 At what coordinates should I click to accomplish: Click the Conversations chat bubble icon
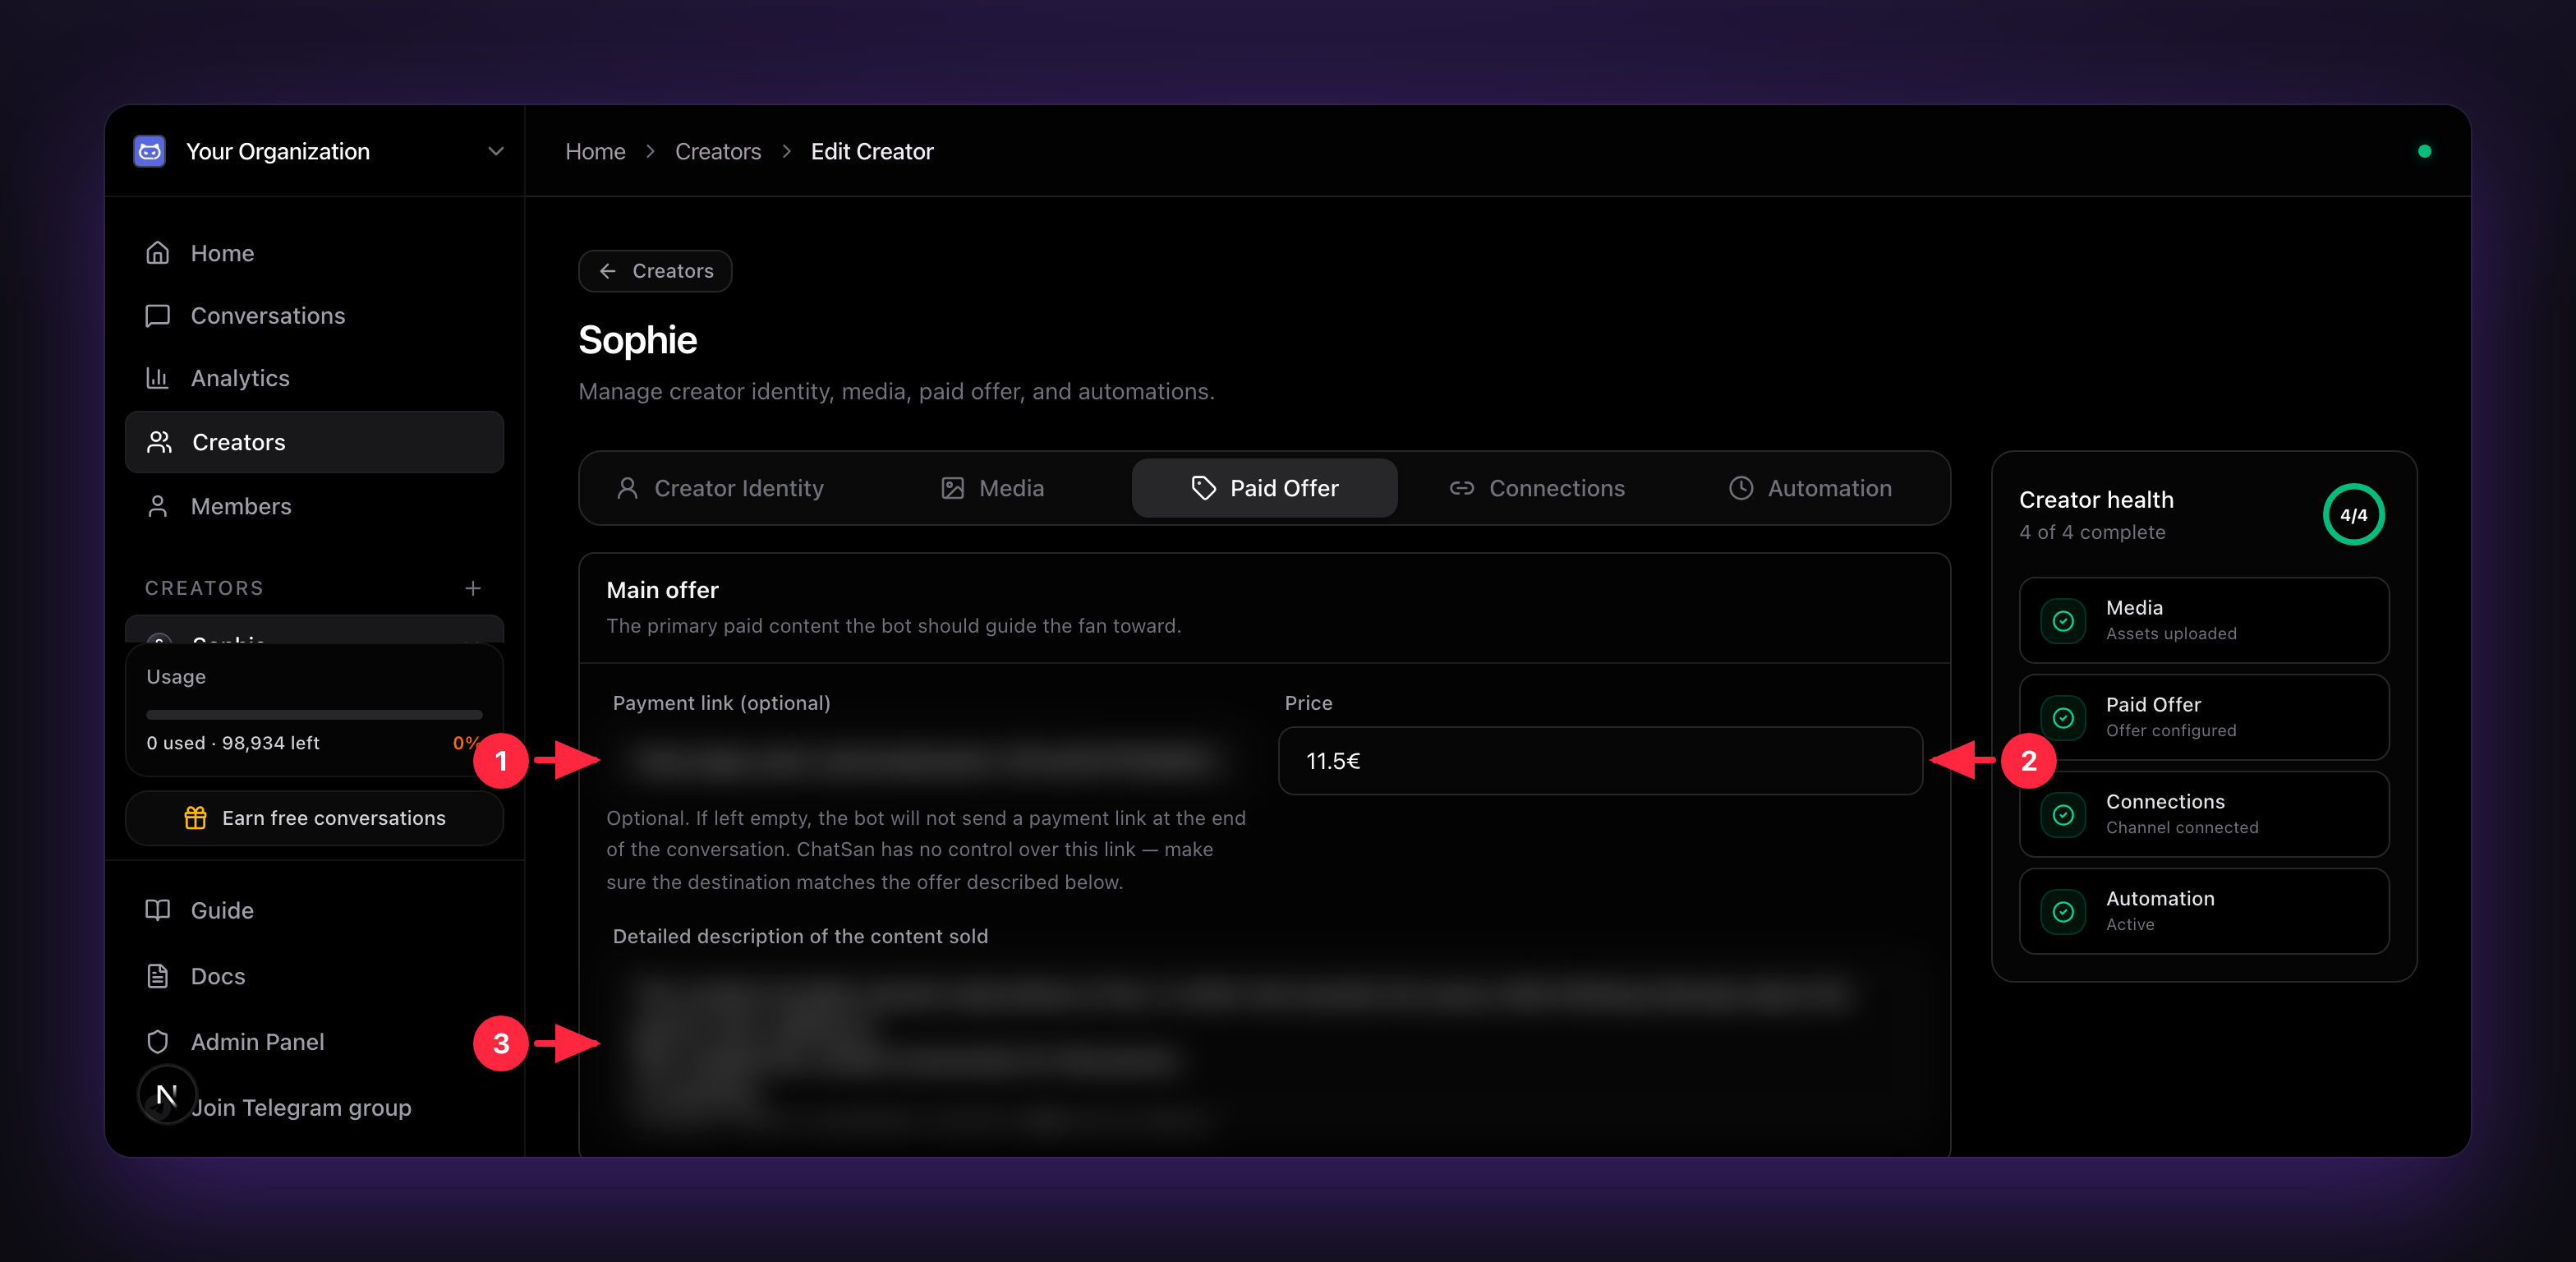[157, 316]
